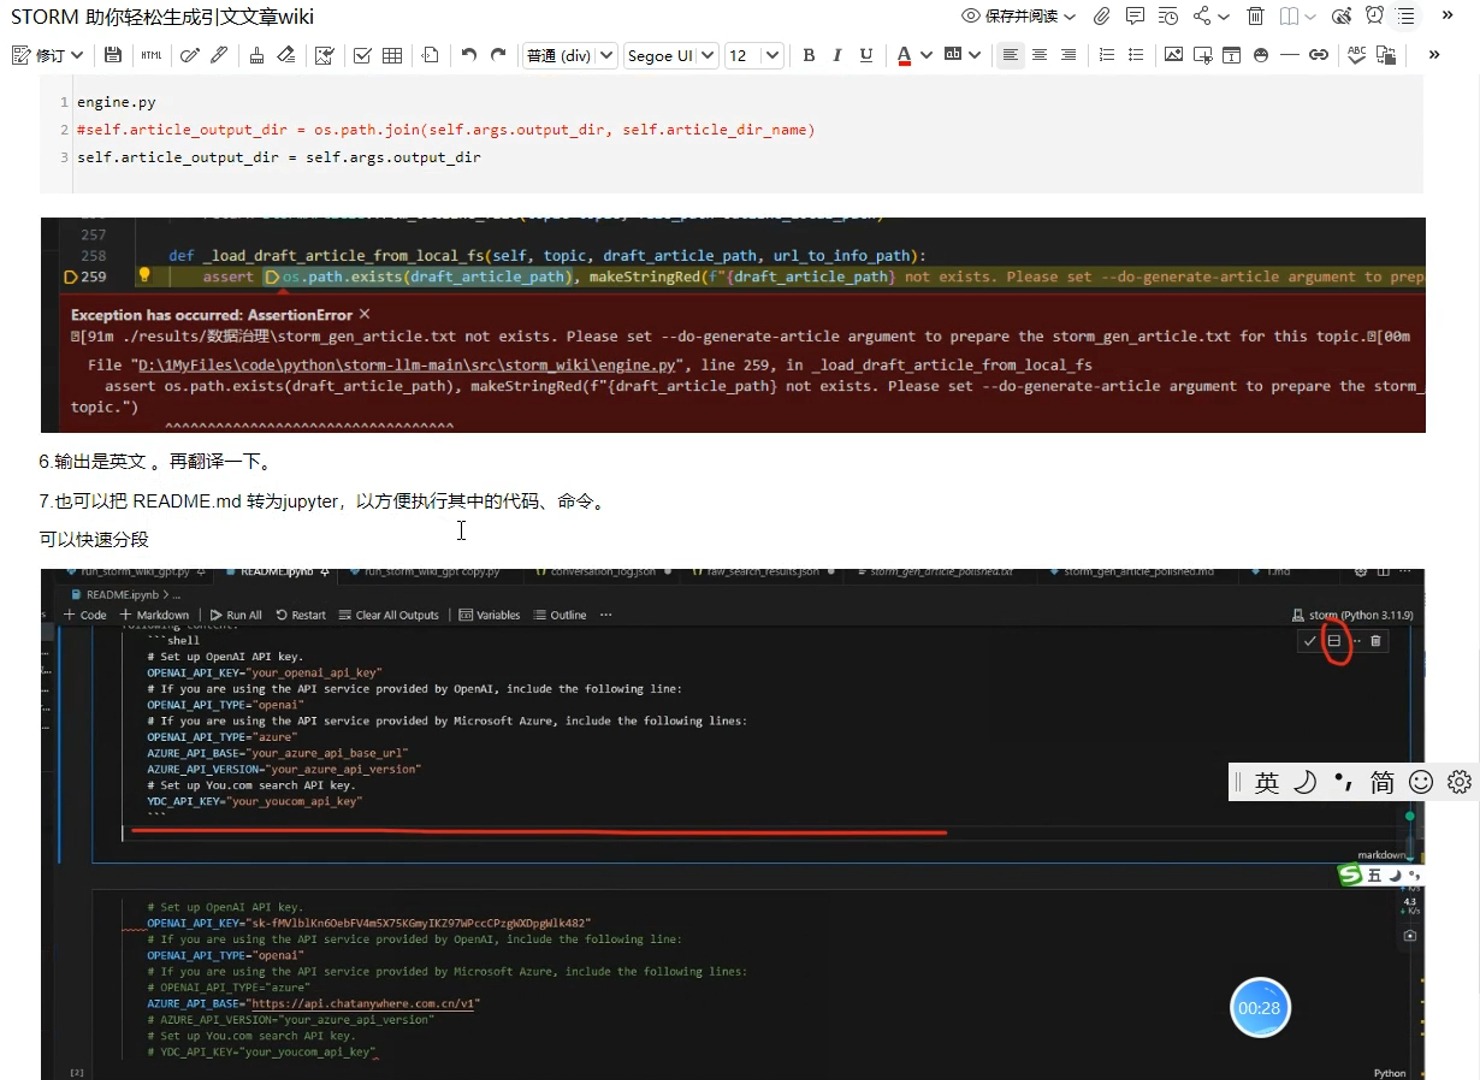This screenshot has width=1480, height=1080.
Task: Open the attachments paperclip icon
Action: pos(1101,16)
